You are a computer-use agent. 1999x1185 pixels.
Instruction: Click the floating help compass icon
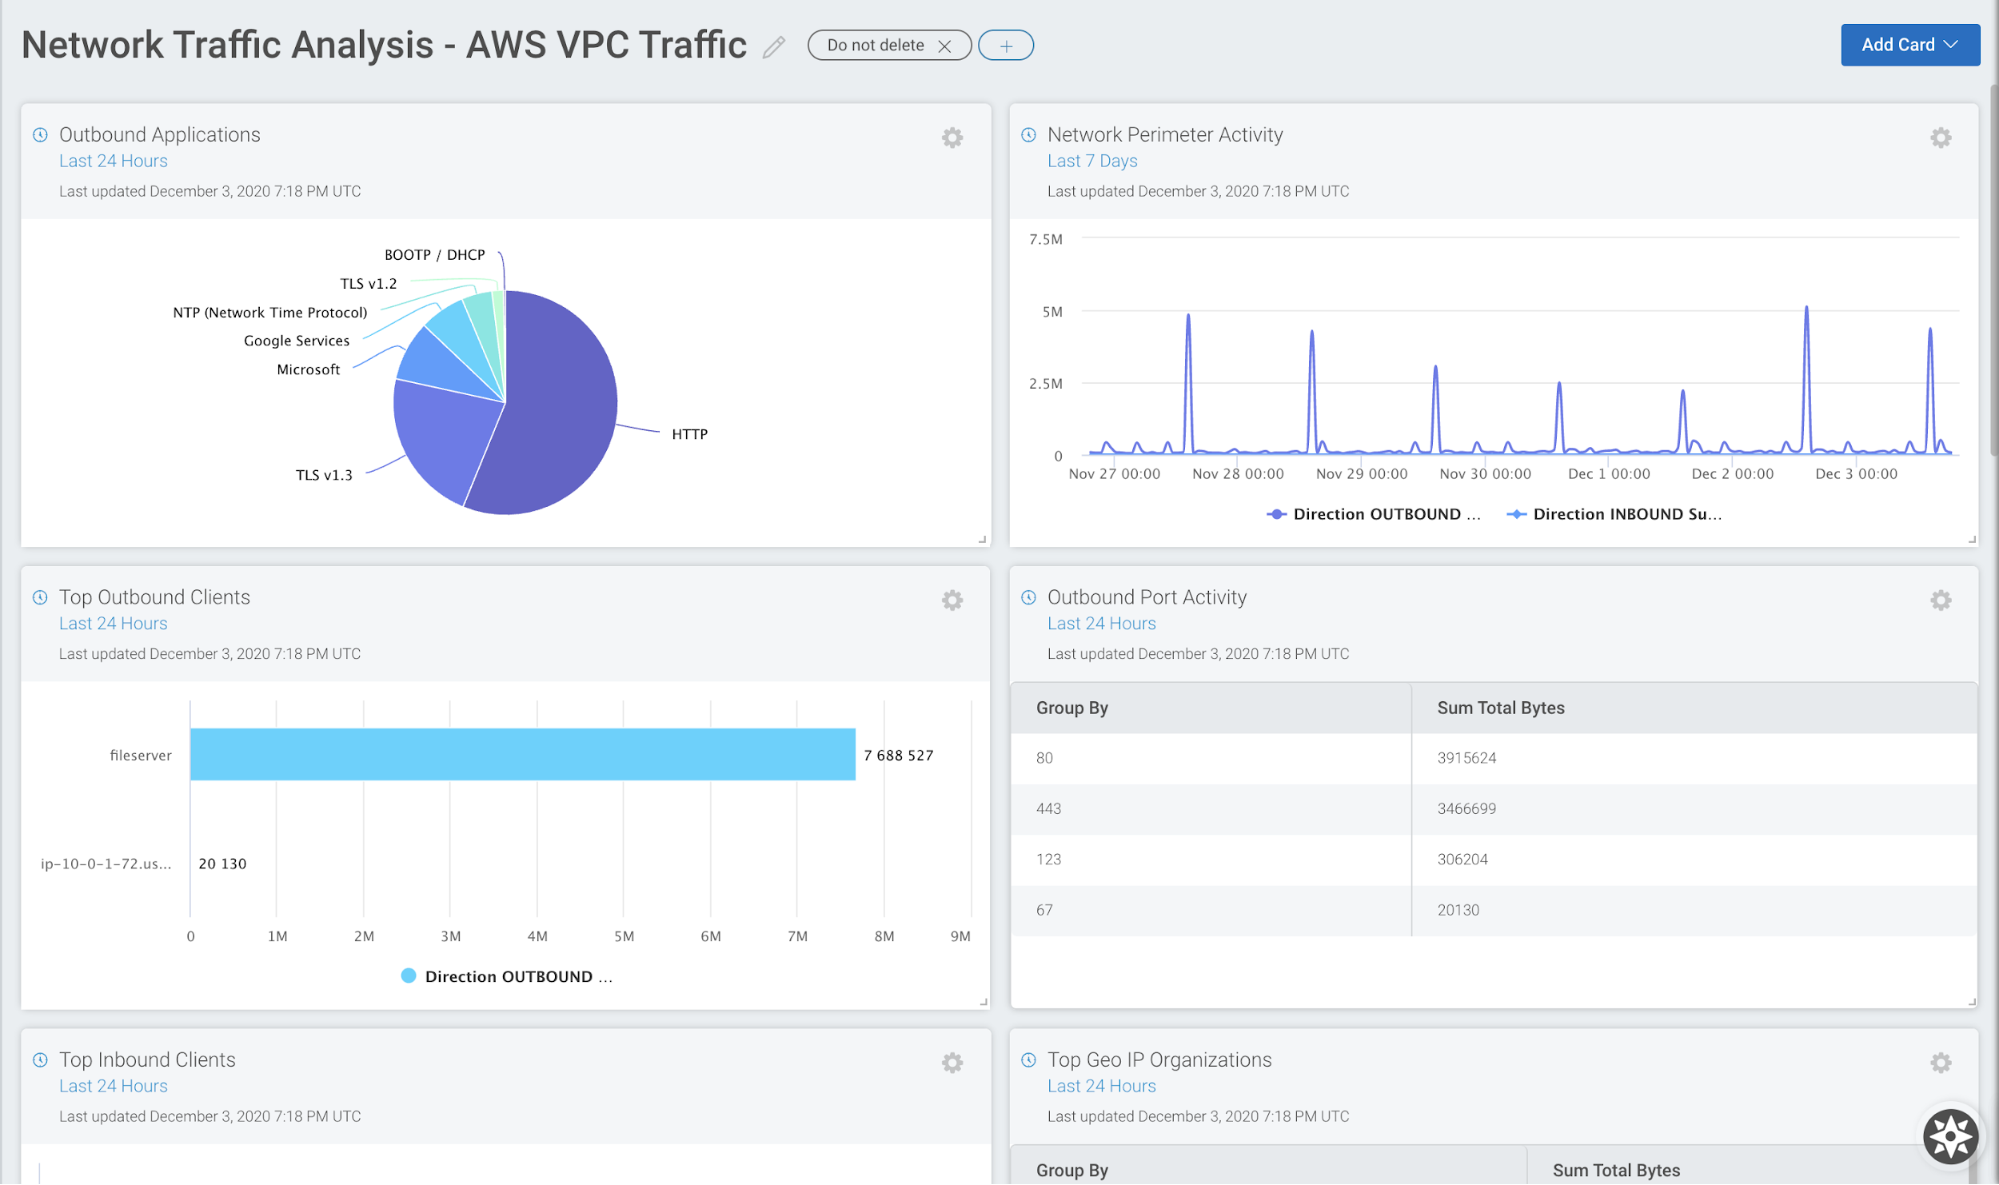click(1950, 1136)
